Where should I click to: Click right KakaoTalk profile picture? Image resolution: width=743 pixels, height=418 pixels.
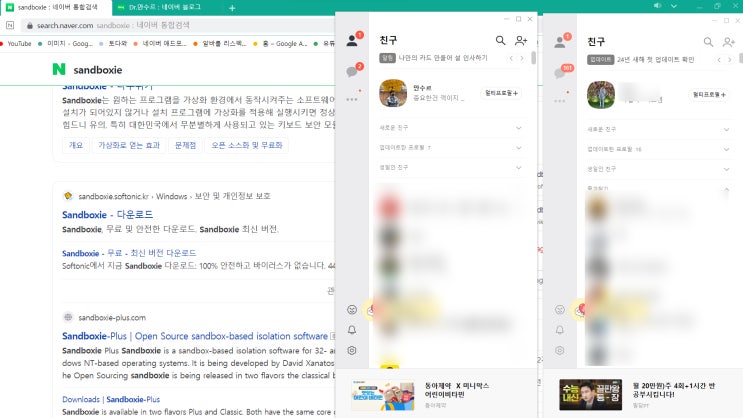tap(601, 95)
